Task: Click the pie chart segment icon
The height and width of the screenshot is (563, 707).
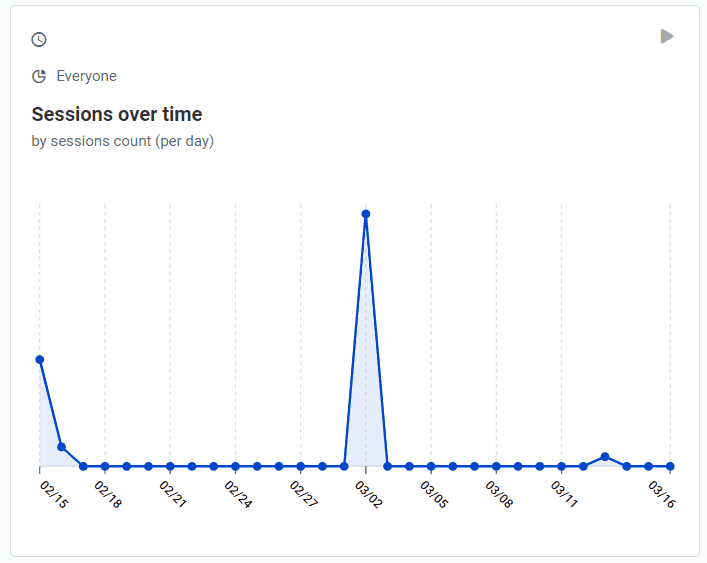Action: point(39,76)
